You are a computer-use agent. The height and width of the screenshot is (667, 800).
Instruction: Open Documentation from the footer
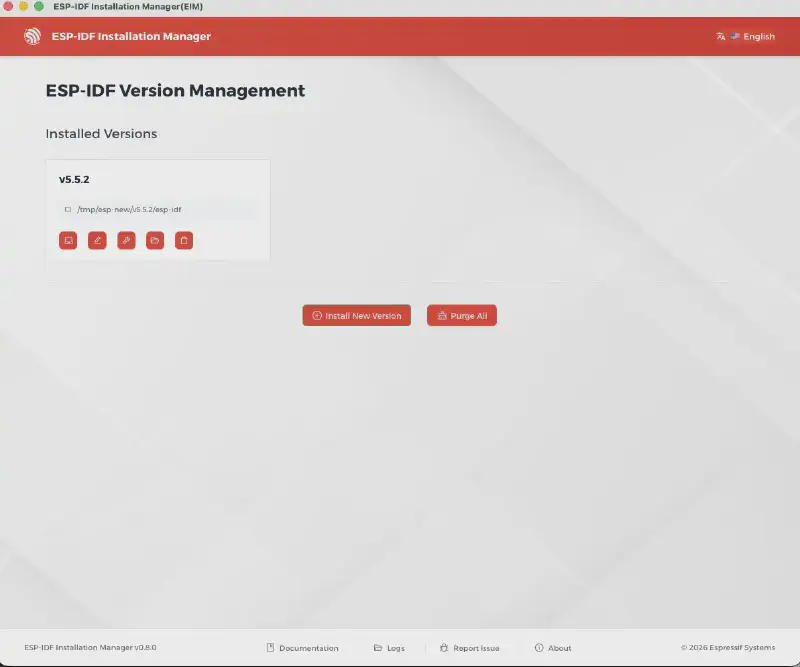click(309, 647)
